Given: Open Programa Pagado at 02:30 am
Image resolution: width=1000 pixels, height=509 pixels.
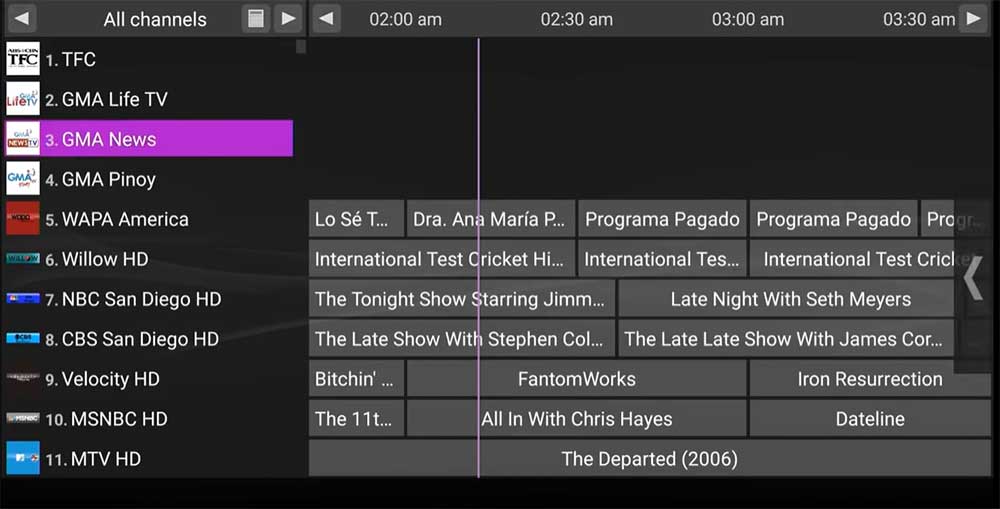Looking at the screenshot, I should coord(663,219).
